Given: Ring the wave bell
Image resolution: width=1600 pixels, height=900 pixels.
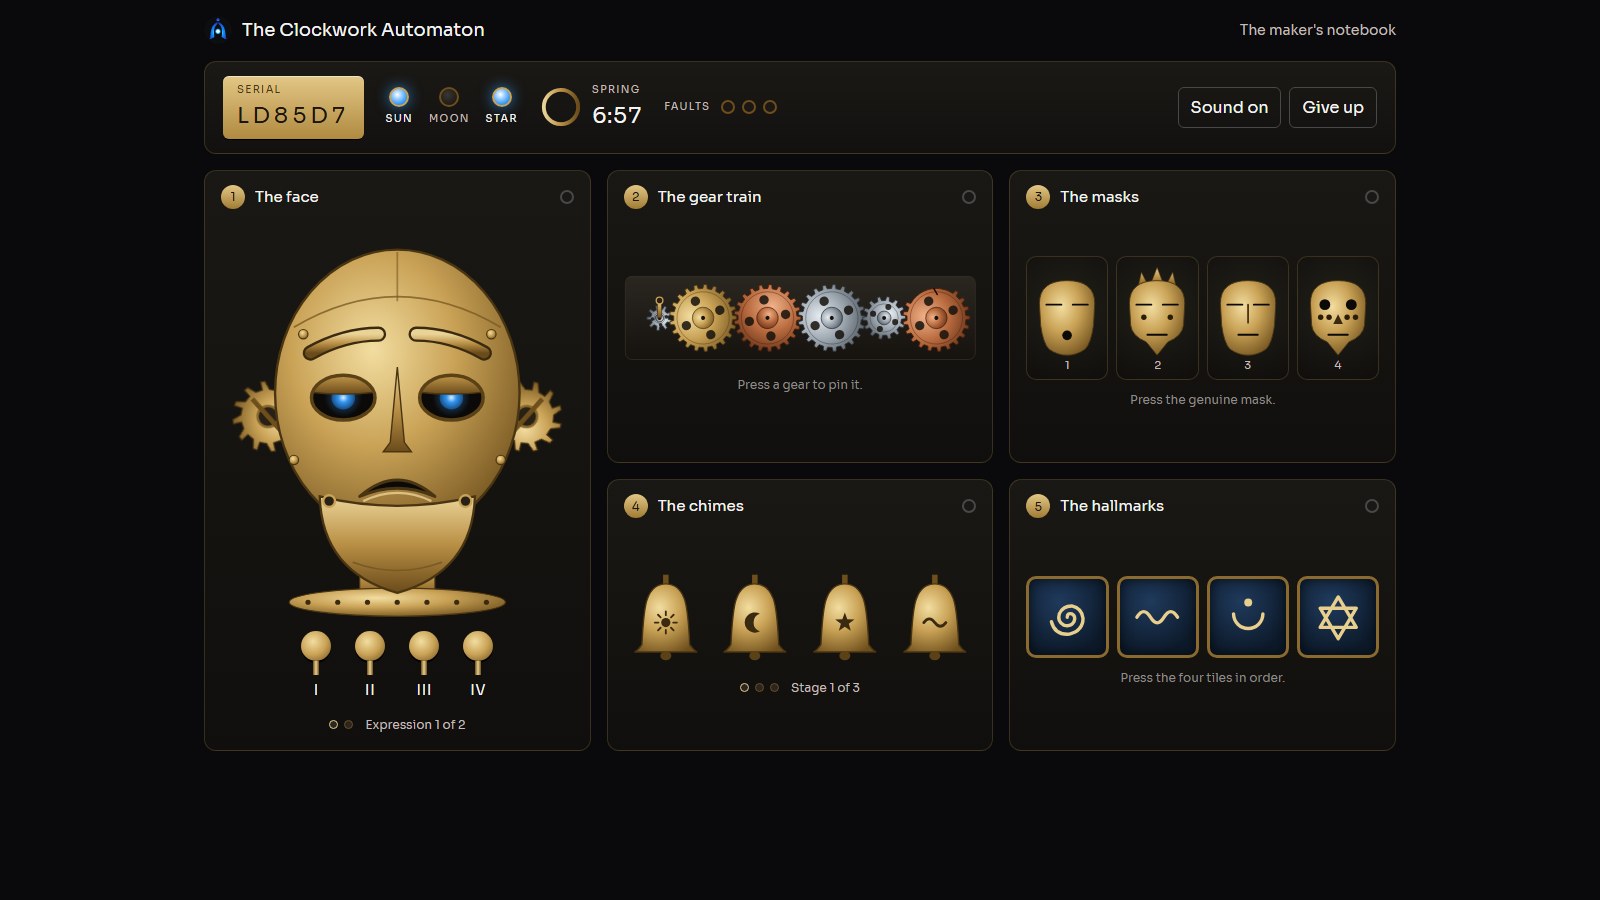Looking at the screenshot, I should (x=934, y=617).
